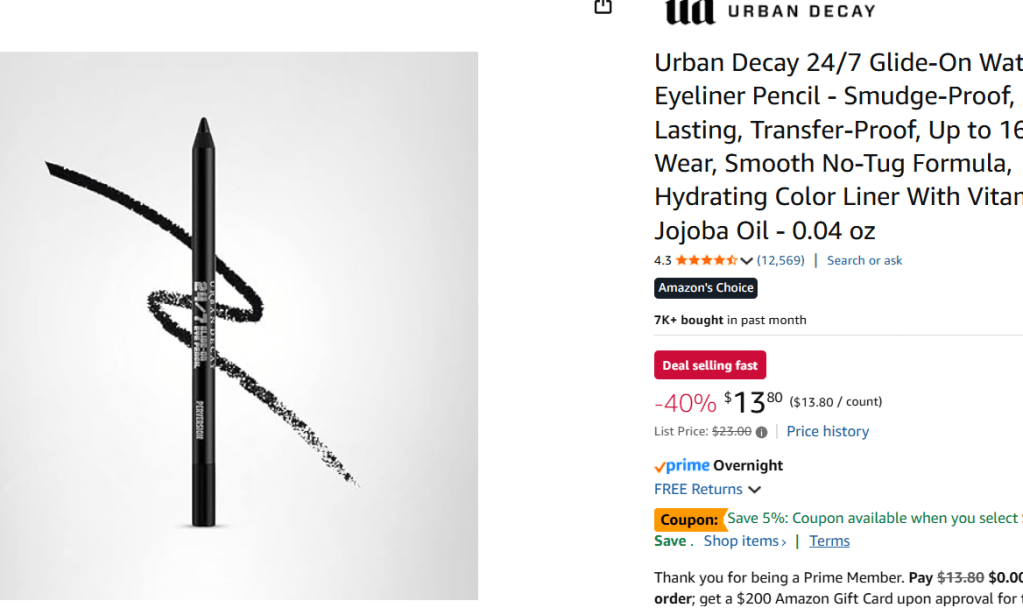The image size is (1023, 608).
Task: Click the Deal selling fast badge
Action: pos(710,365)
